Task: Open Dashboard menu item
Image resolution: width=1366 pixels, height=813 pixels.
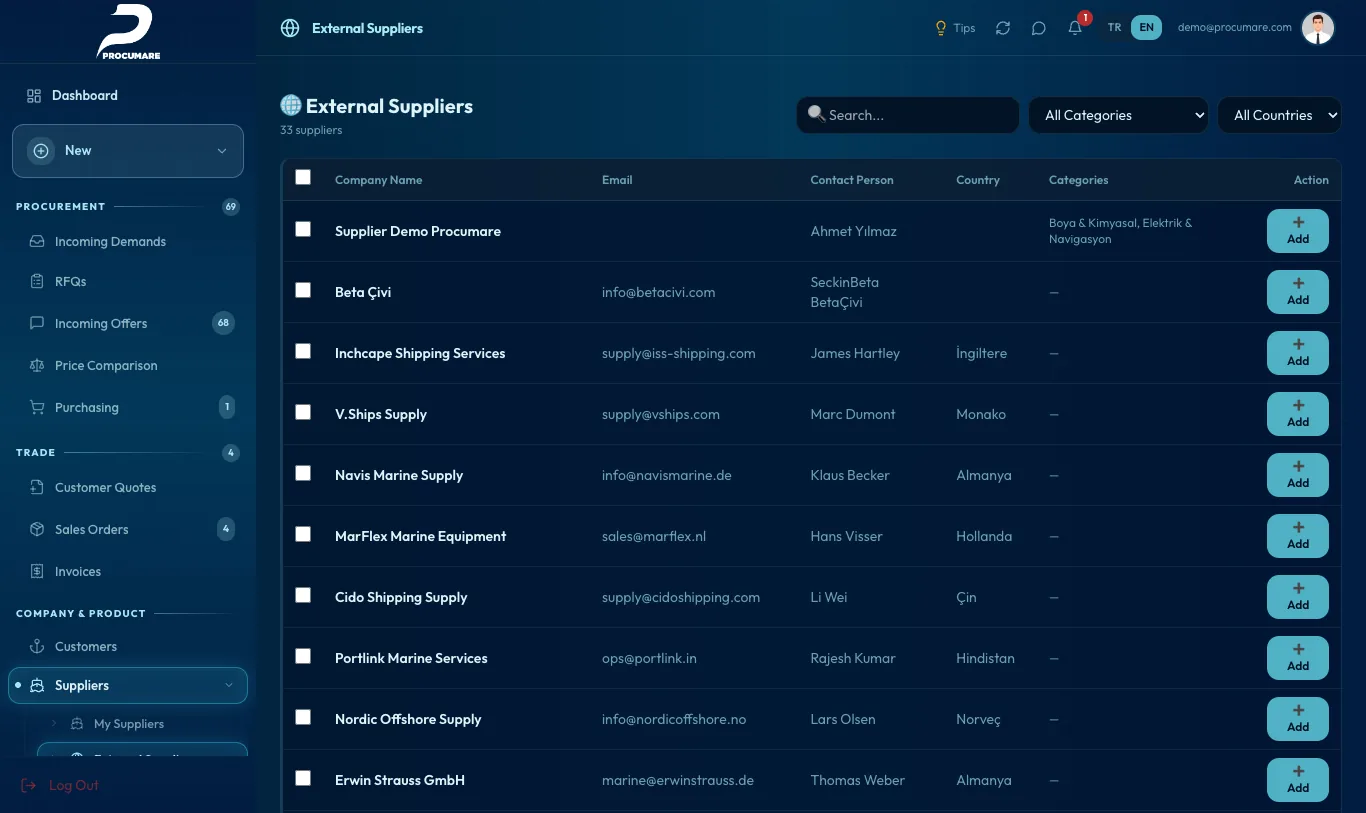Action: pos(128,95)
